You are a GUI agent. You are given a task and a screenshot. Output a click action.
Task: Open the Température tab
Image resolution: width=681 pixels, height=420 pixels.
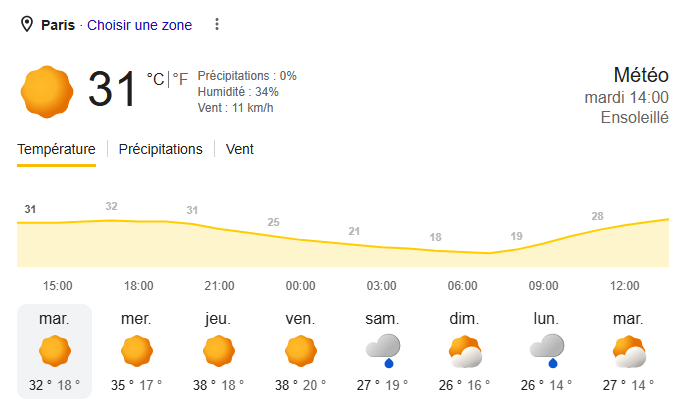coord(56,149)
